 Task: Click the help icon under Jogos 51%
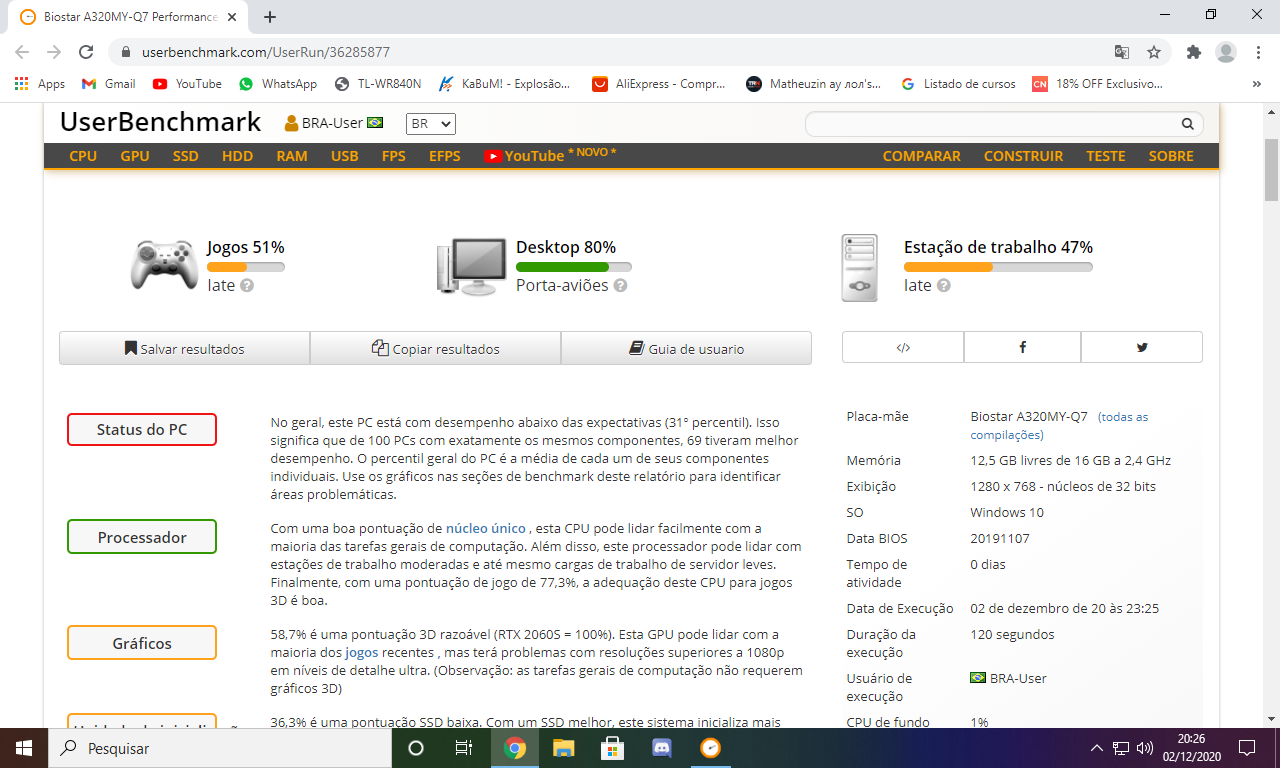coord(247,286)
